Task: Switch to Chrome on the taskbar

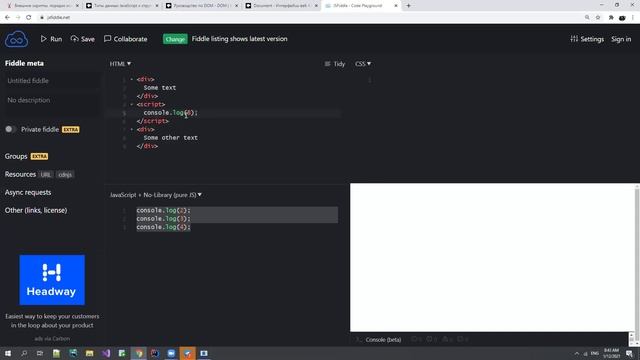Action: [x=139, y=353]
